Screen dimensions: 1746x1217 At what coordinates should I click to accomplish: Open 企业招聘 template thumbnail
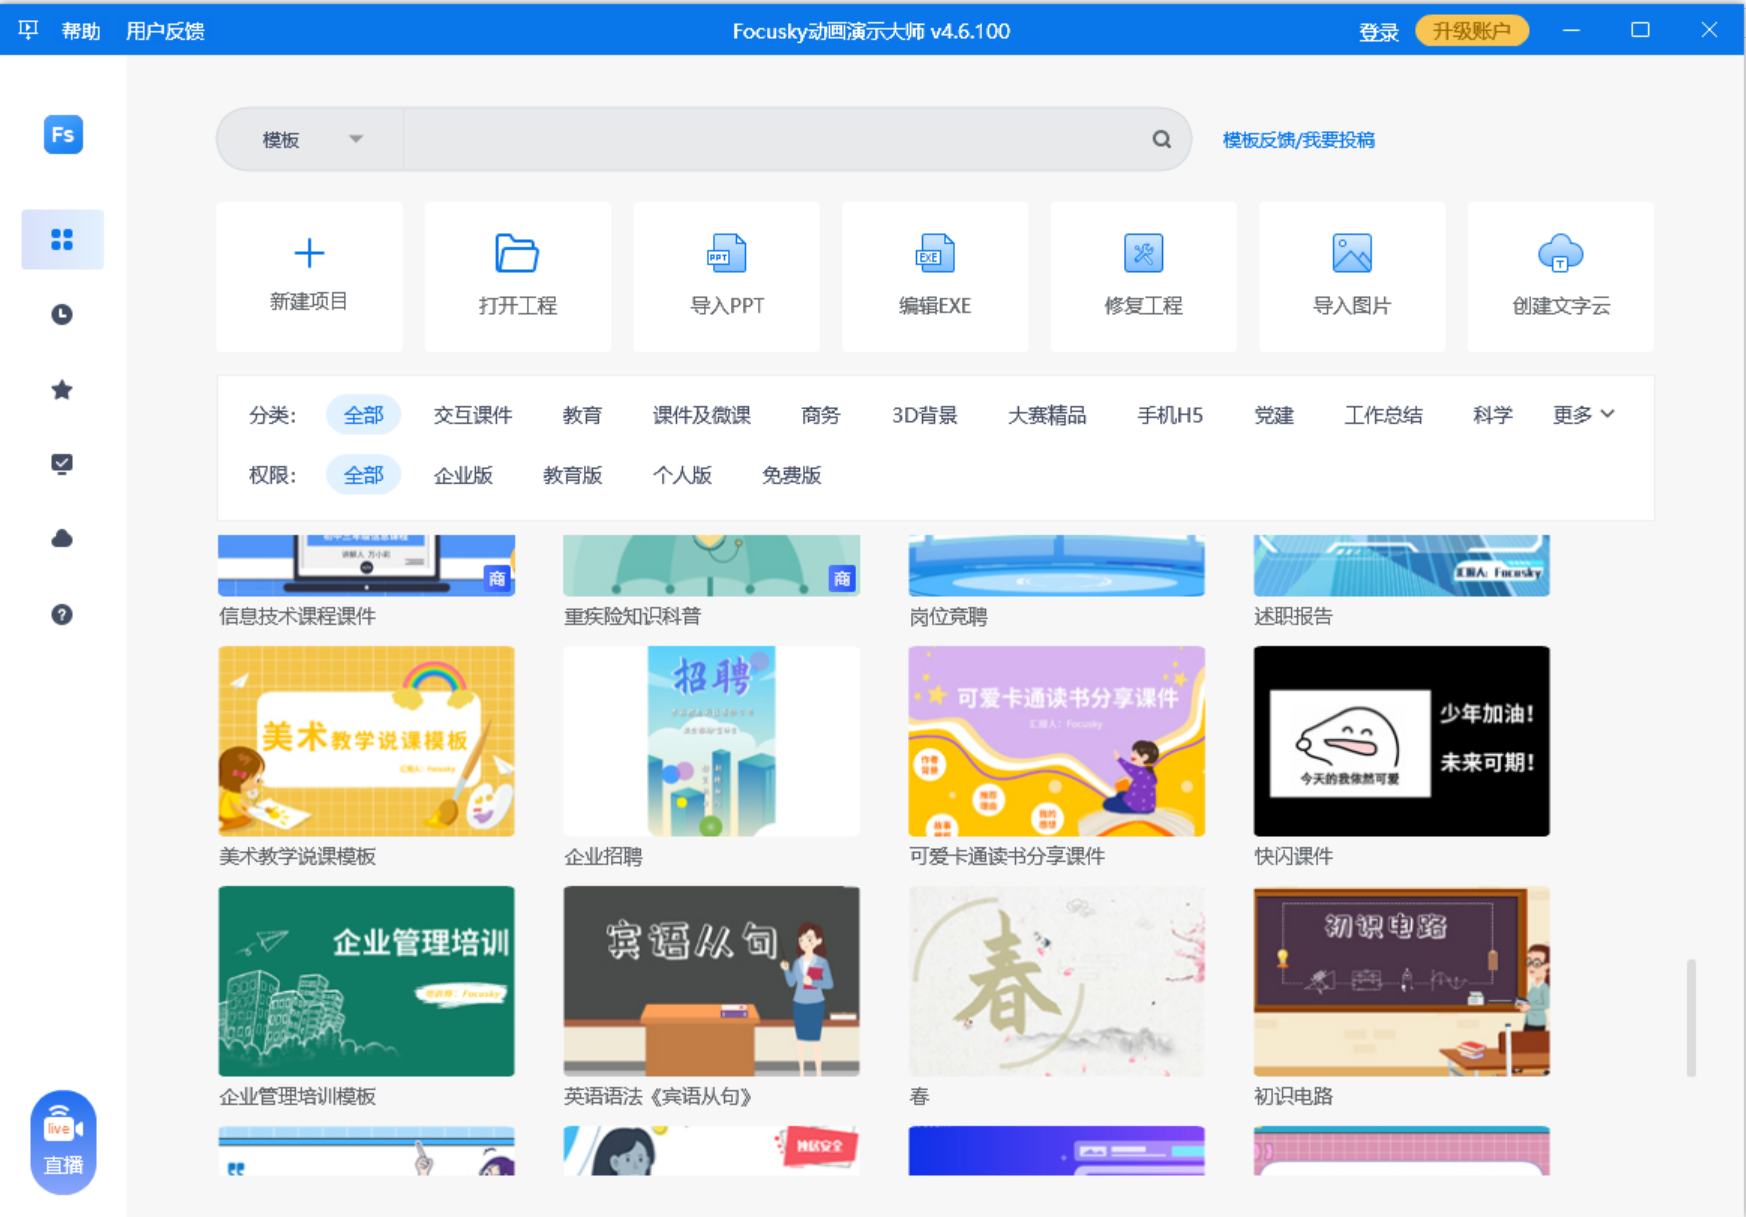(x=711, y=741)
